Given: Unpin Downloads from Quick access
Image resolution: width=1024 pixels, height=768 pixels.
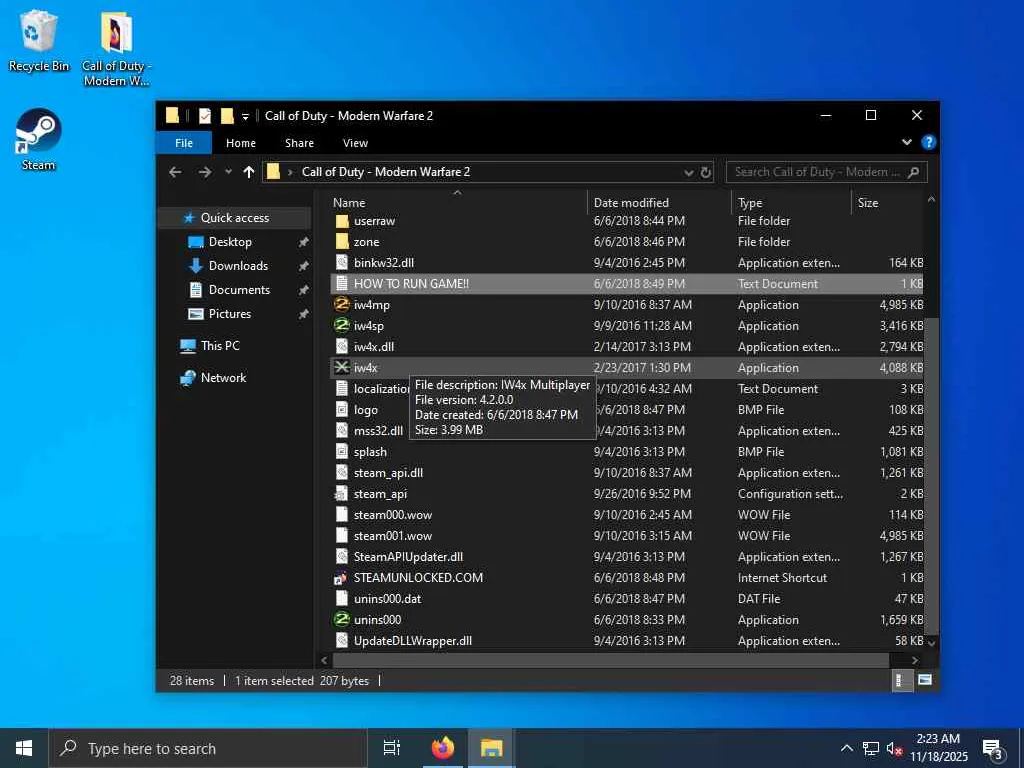Looking at the screenshot, I should coord(304,266).
